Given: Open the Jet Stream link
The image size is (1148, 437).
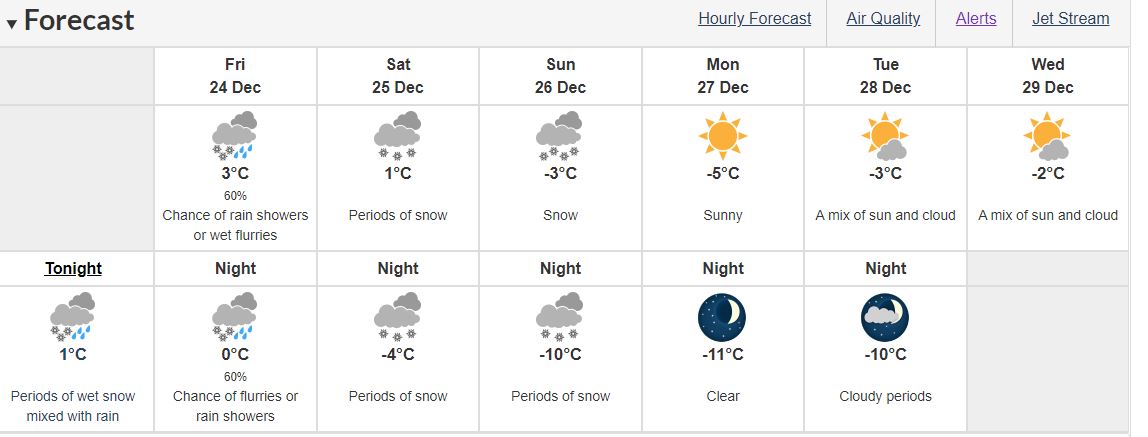Looking at the screenshot, I should pos(1070,19).
